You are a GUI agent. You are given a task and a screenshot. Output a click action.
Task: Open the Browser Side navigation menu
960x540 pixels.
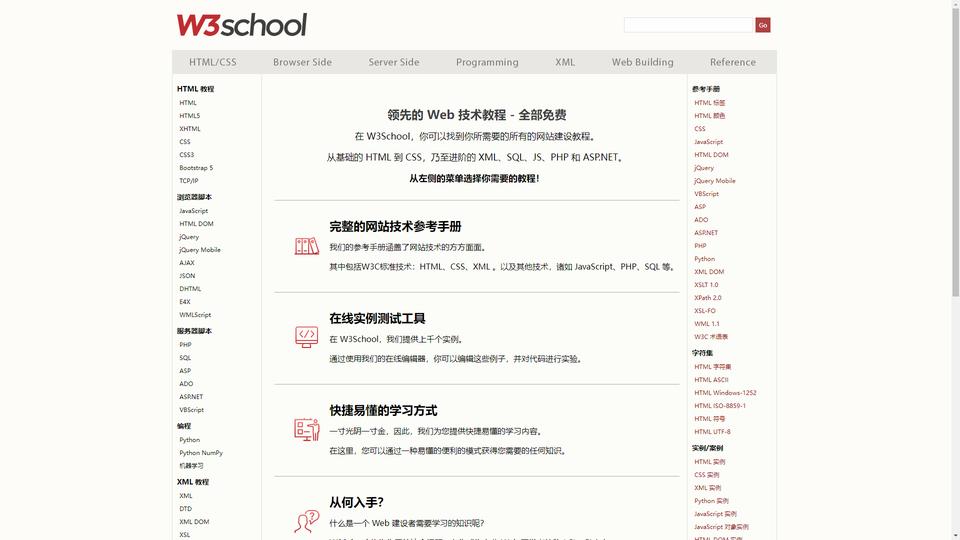[302, 62]
